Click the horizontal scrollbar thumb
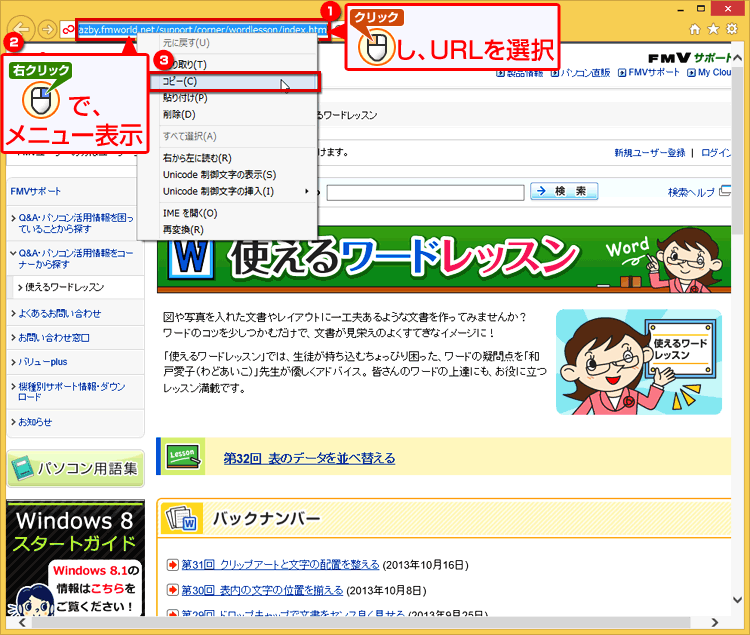This screenshot has height=635, width=750. point(361,623)
